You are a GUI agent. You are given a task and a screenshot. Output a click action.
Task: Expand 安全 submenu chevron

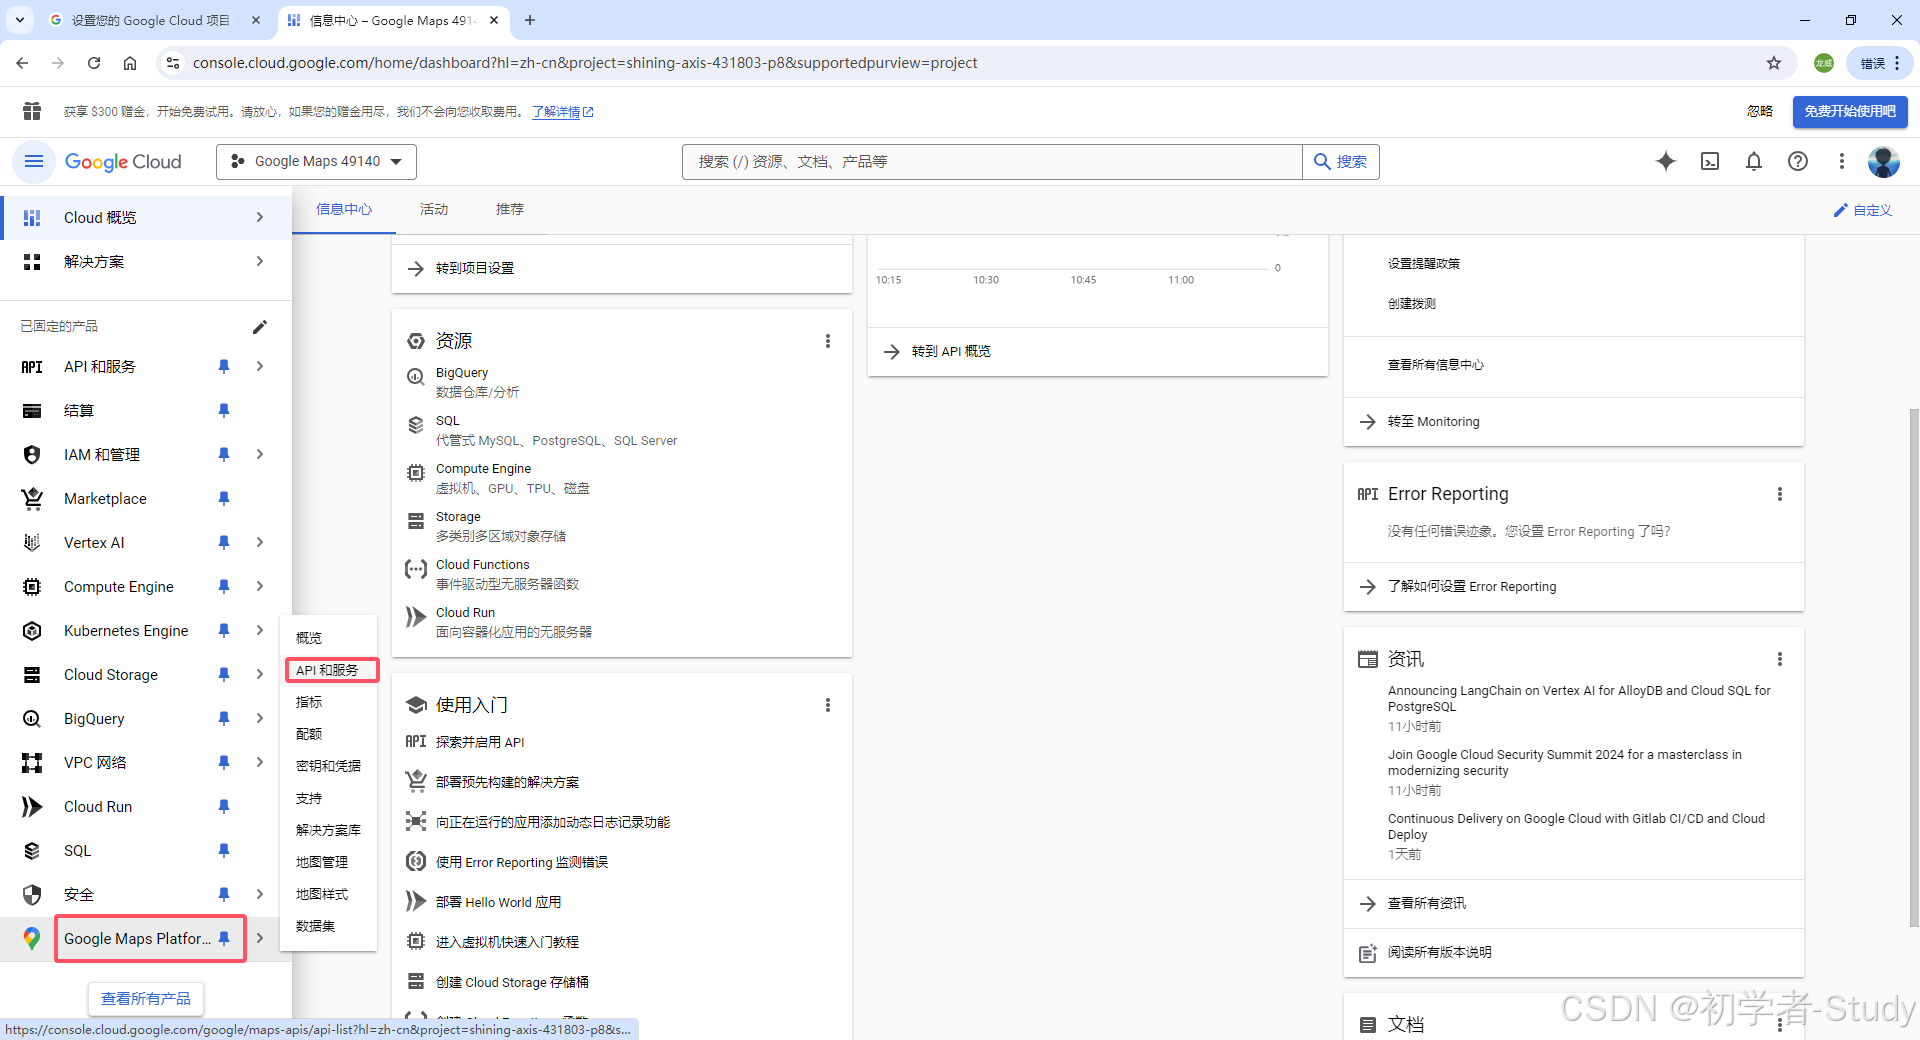(x=260, y=894)
